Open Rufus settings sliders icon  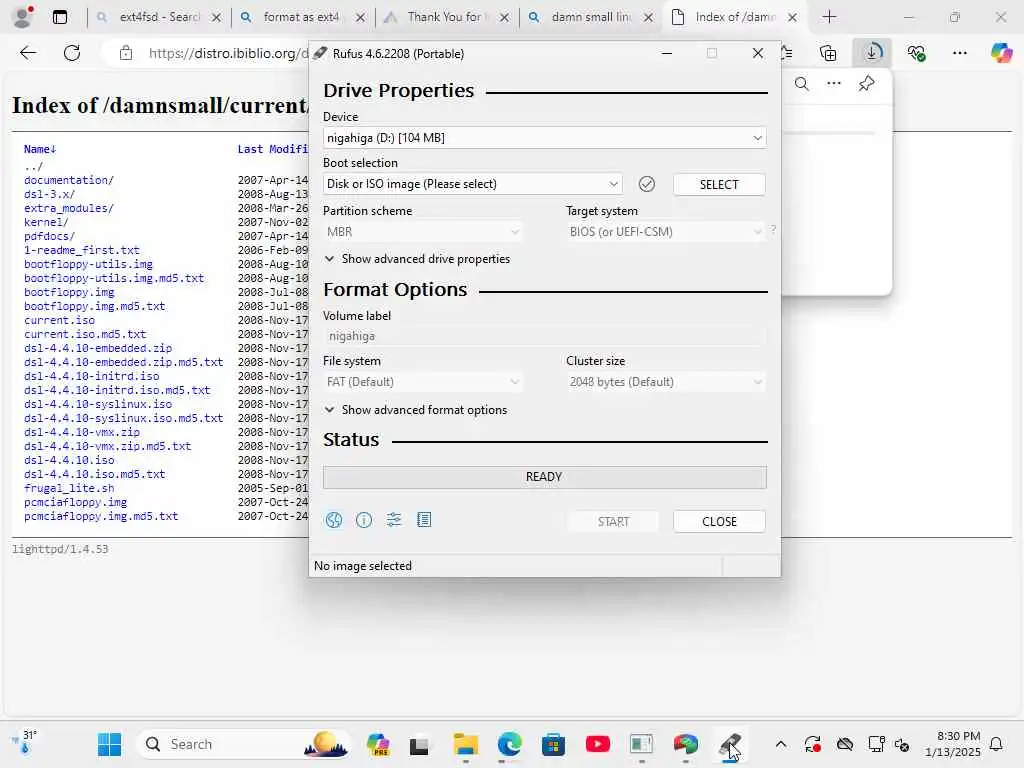click(394, 520)
